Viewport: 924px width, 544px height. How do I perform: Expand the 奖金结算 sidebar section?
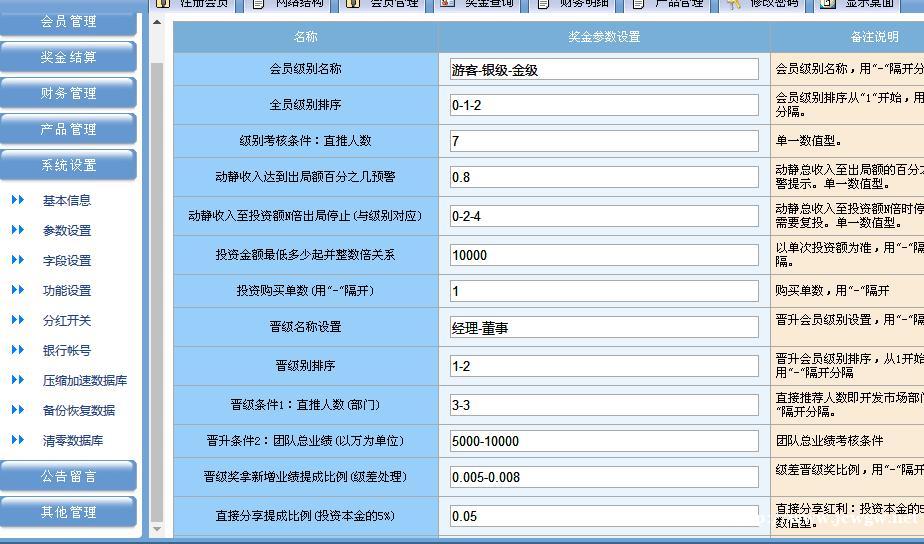(68, 57)
